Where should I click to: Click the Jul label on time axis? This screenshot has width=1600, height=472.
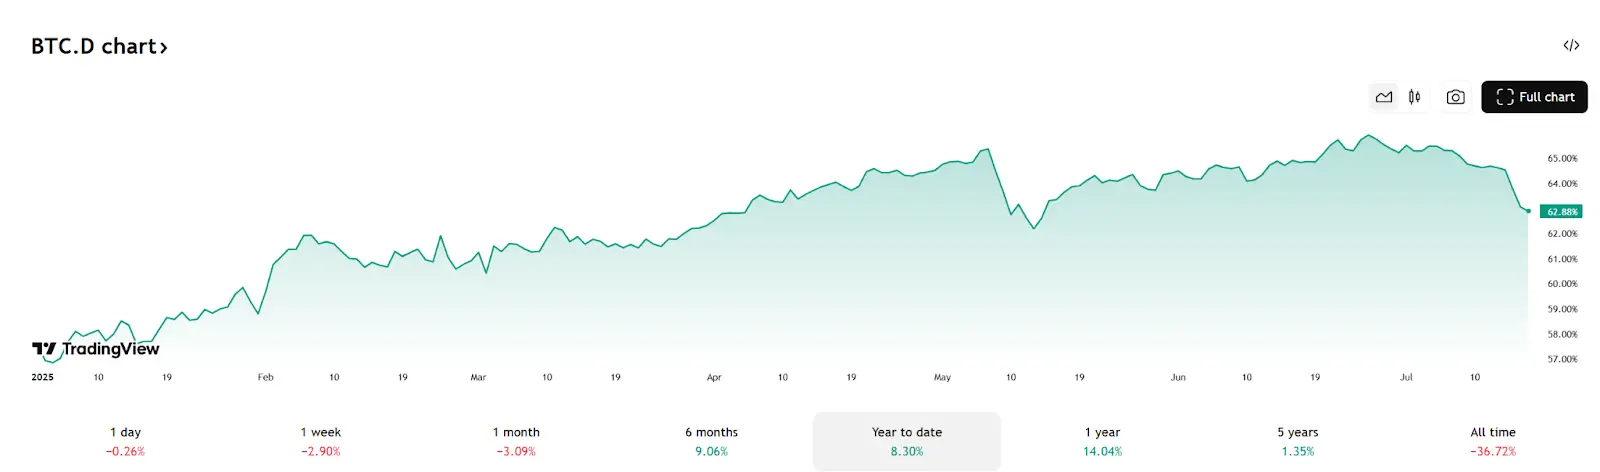coord(1406,378)
